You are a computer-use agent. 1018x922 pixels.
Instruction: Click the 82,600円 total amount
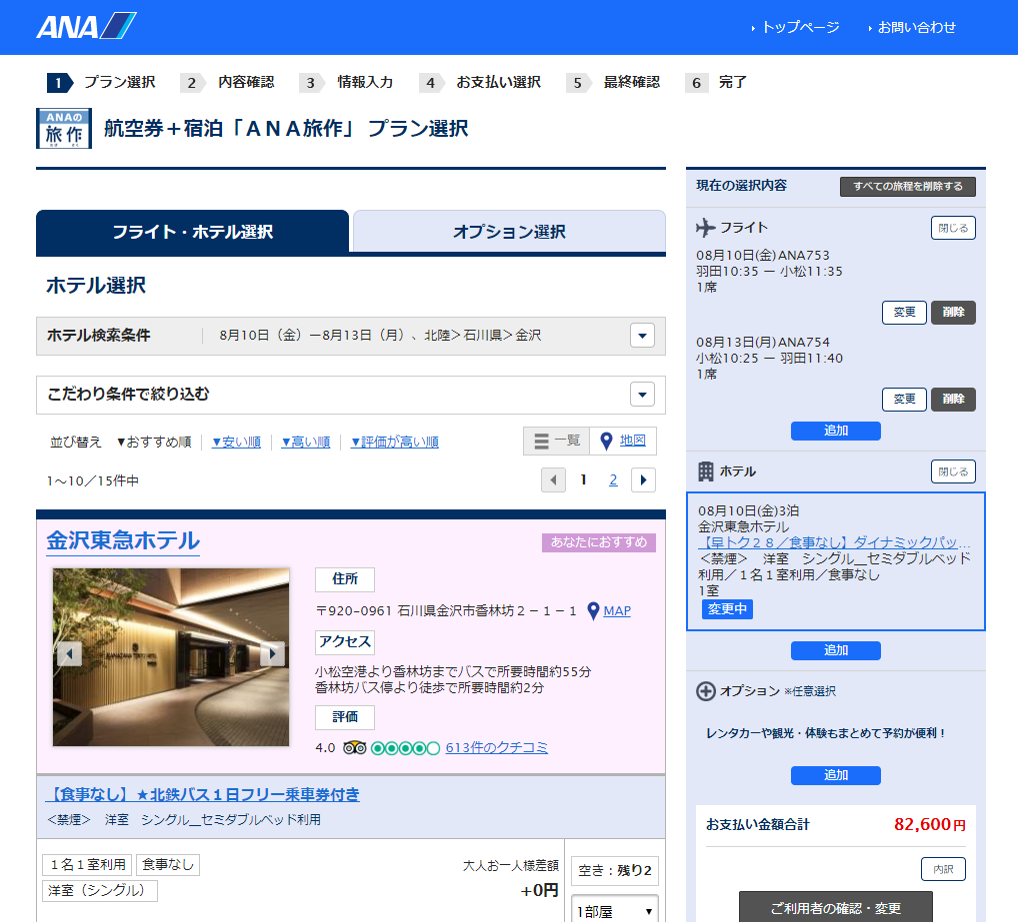[930, 825]
